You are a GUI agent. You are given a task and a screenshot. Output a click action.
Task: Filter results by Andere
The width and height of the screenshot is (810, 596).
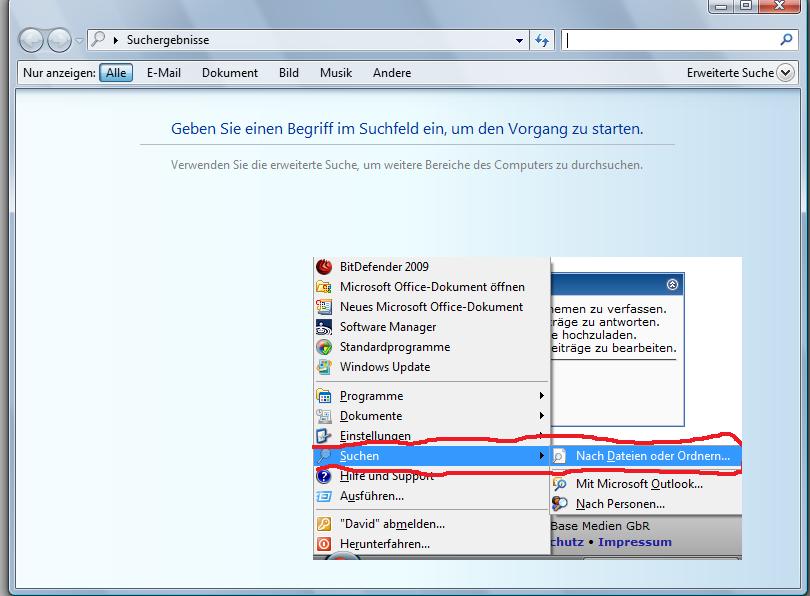[x=392, y=73]
